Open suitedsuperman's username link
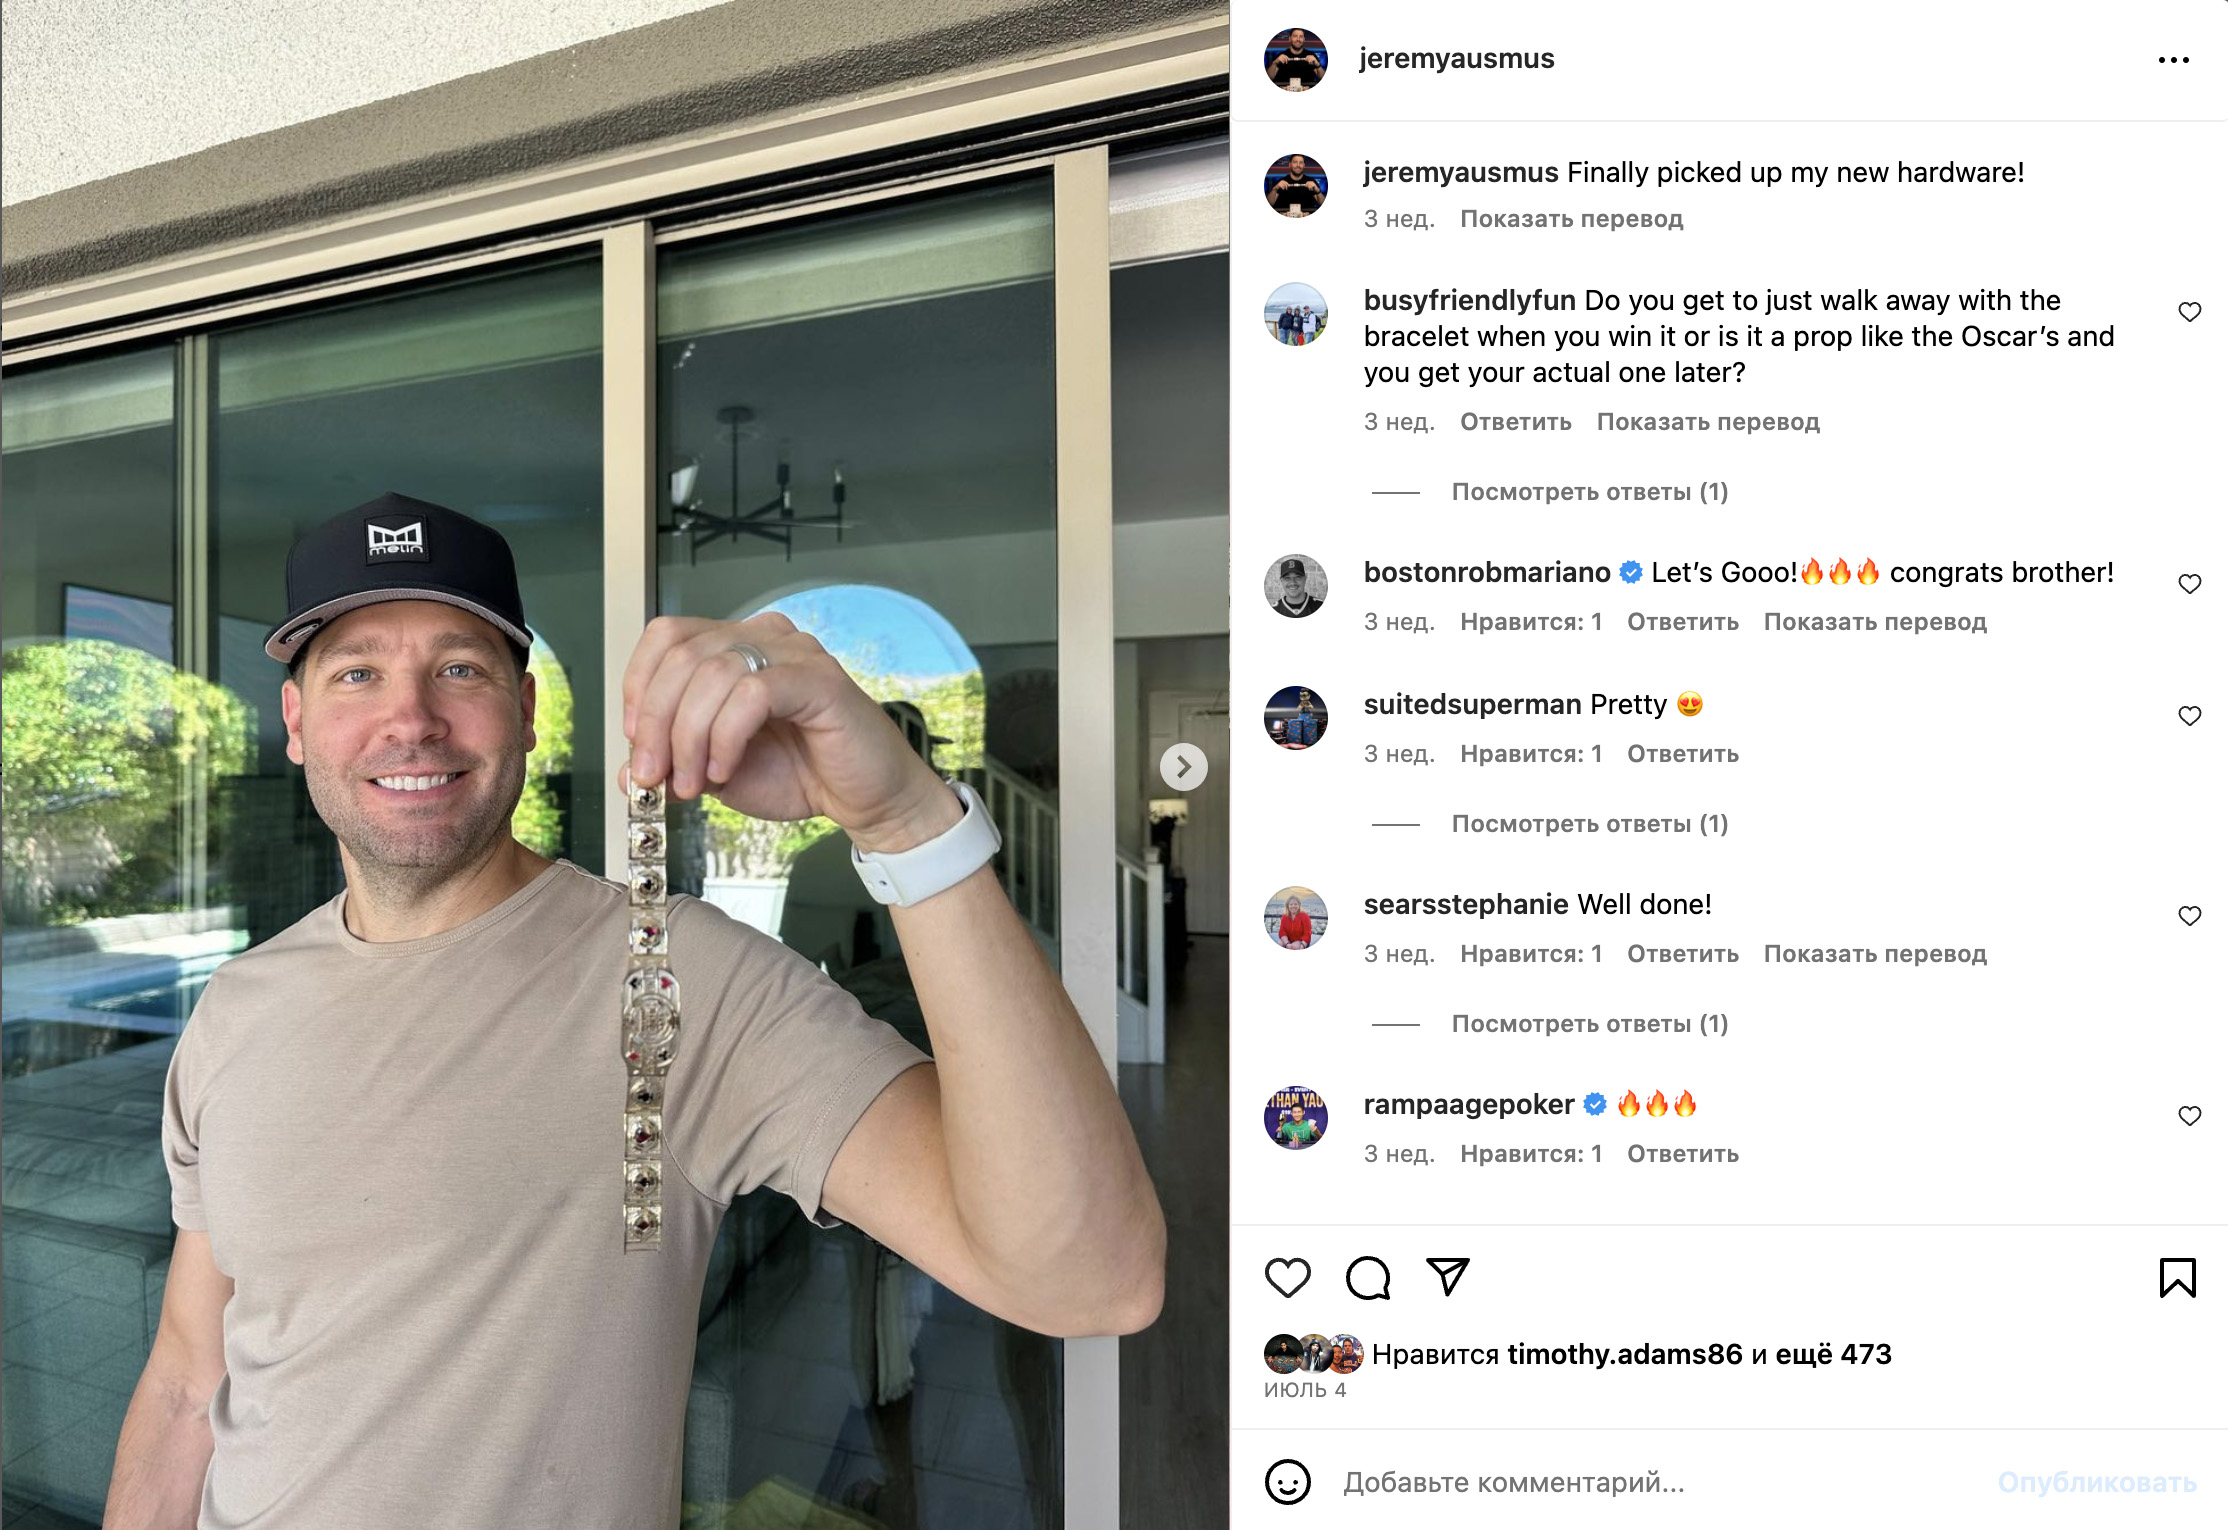Viewport: 2228px width, 1530px height. pyautogui.click(x=1472, y=704)
